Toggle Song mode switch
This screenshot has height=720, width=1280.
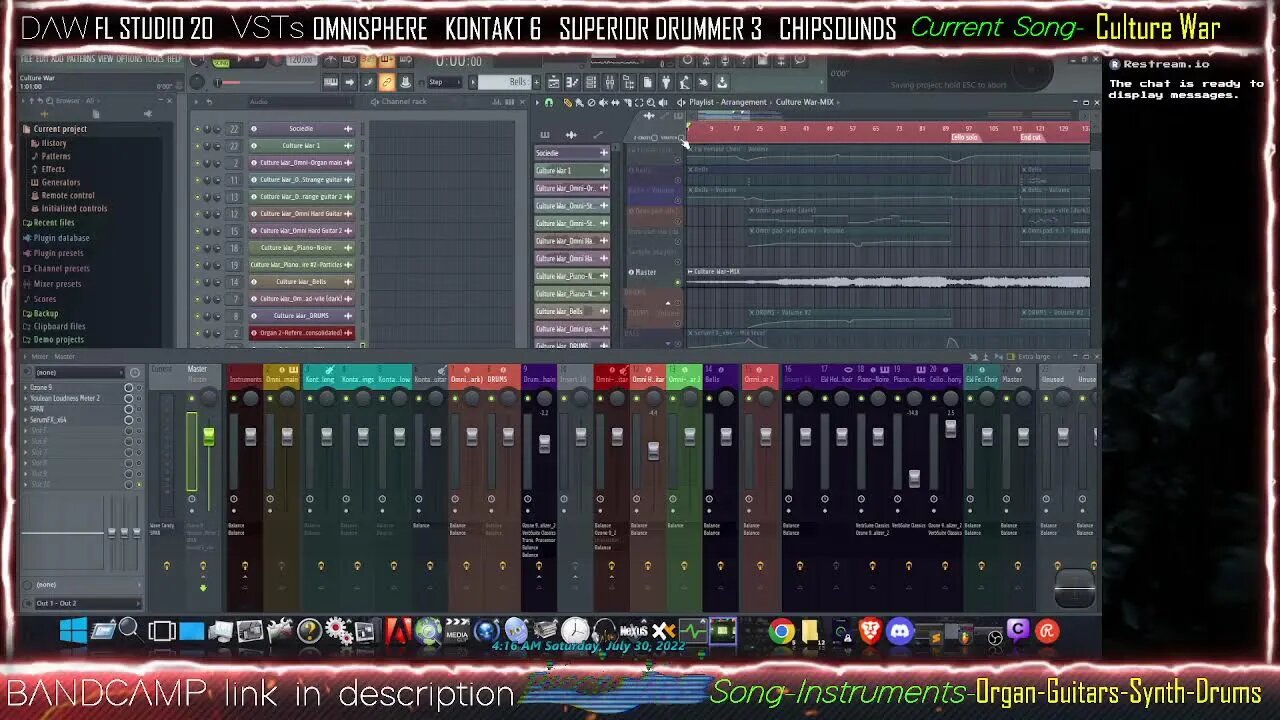point(221,62)
